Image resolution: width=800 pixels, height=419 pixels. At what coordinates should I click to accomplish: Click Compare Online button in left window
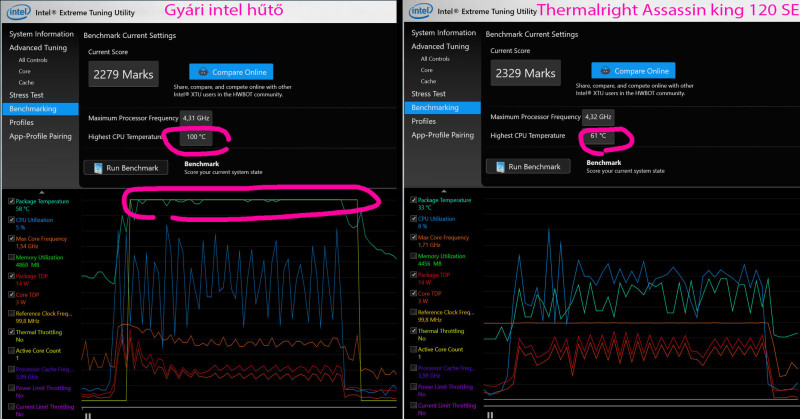point(231,72)
